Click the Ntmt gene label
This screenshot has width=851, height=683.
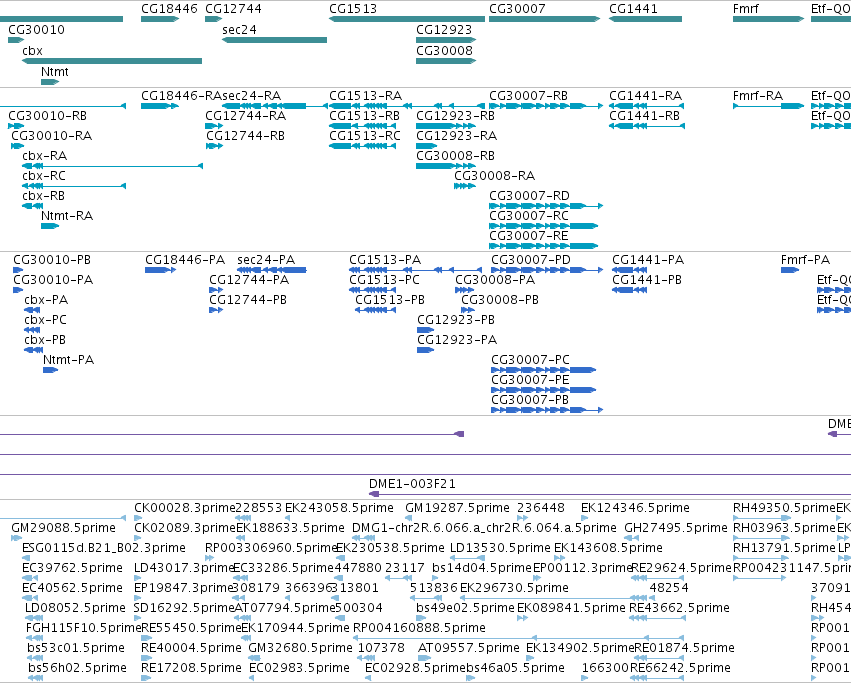54,72
